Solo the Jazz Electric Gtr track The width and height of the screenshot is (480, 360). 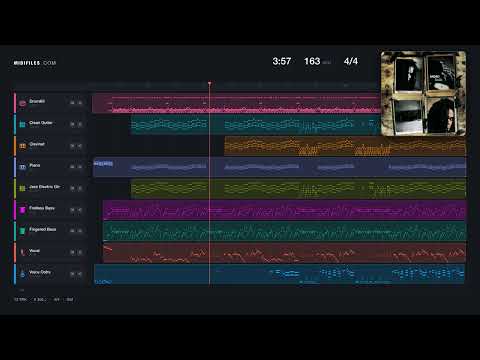[x=80, y=188]
